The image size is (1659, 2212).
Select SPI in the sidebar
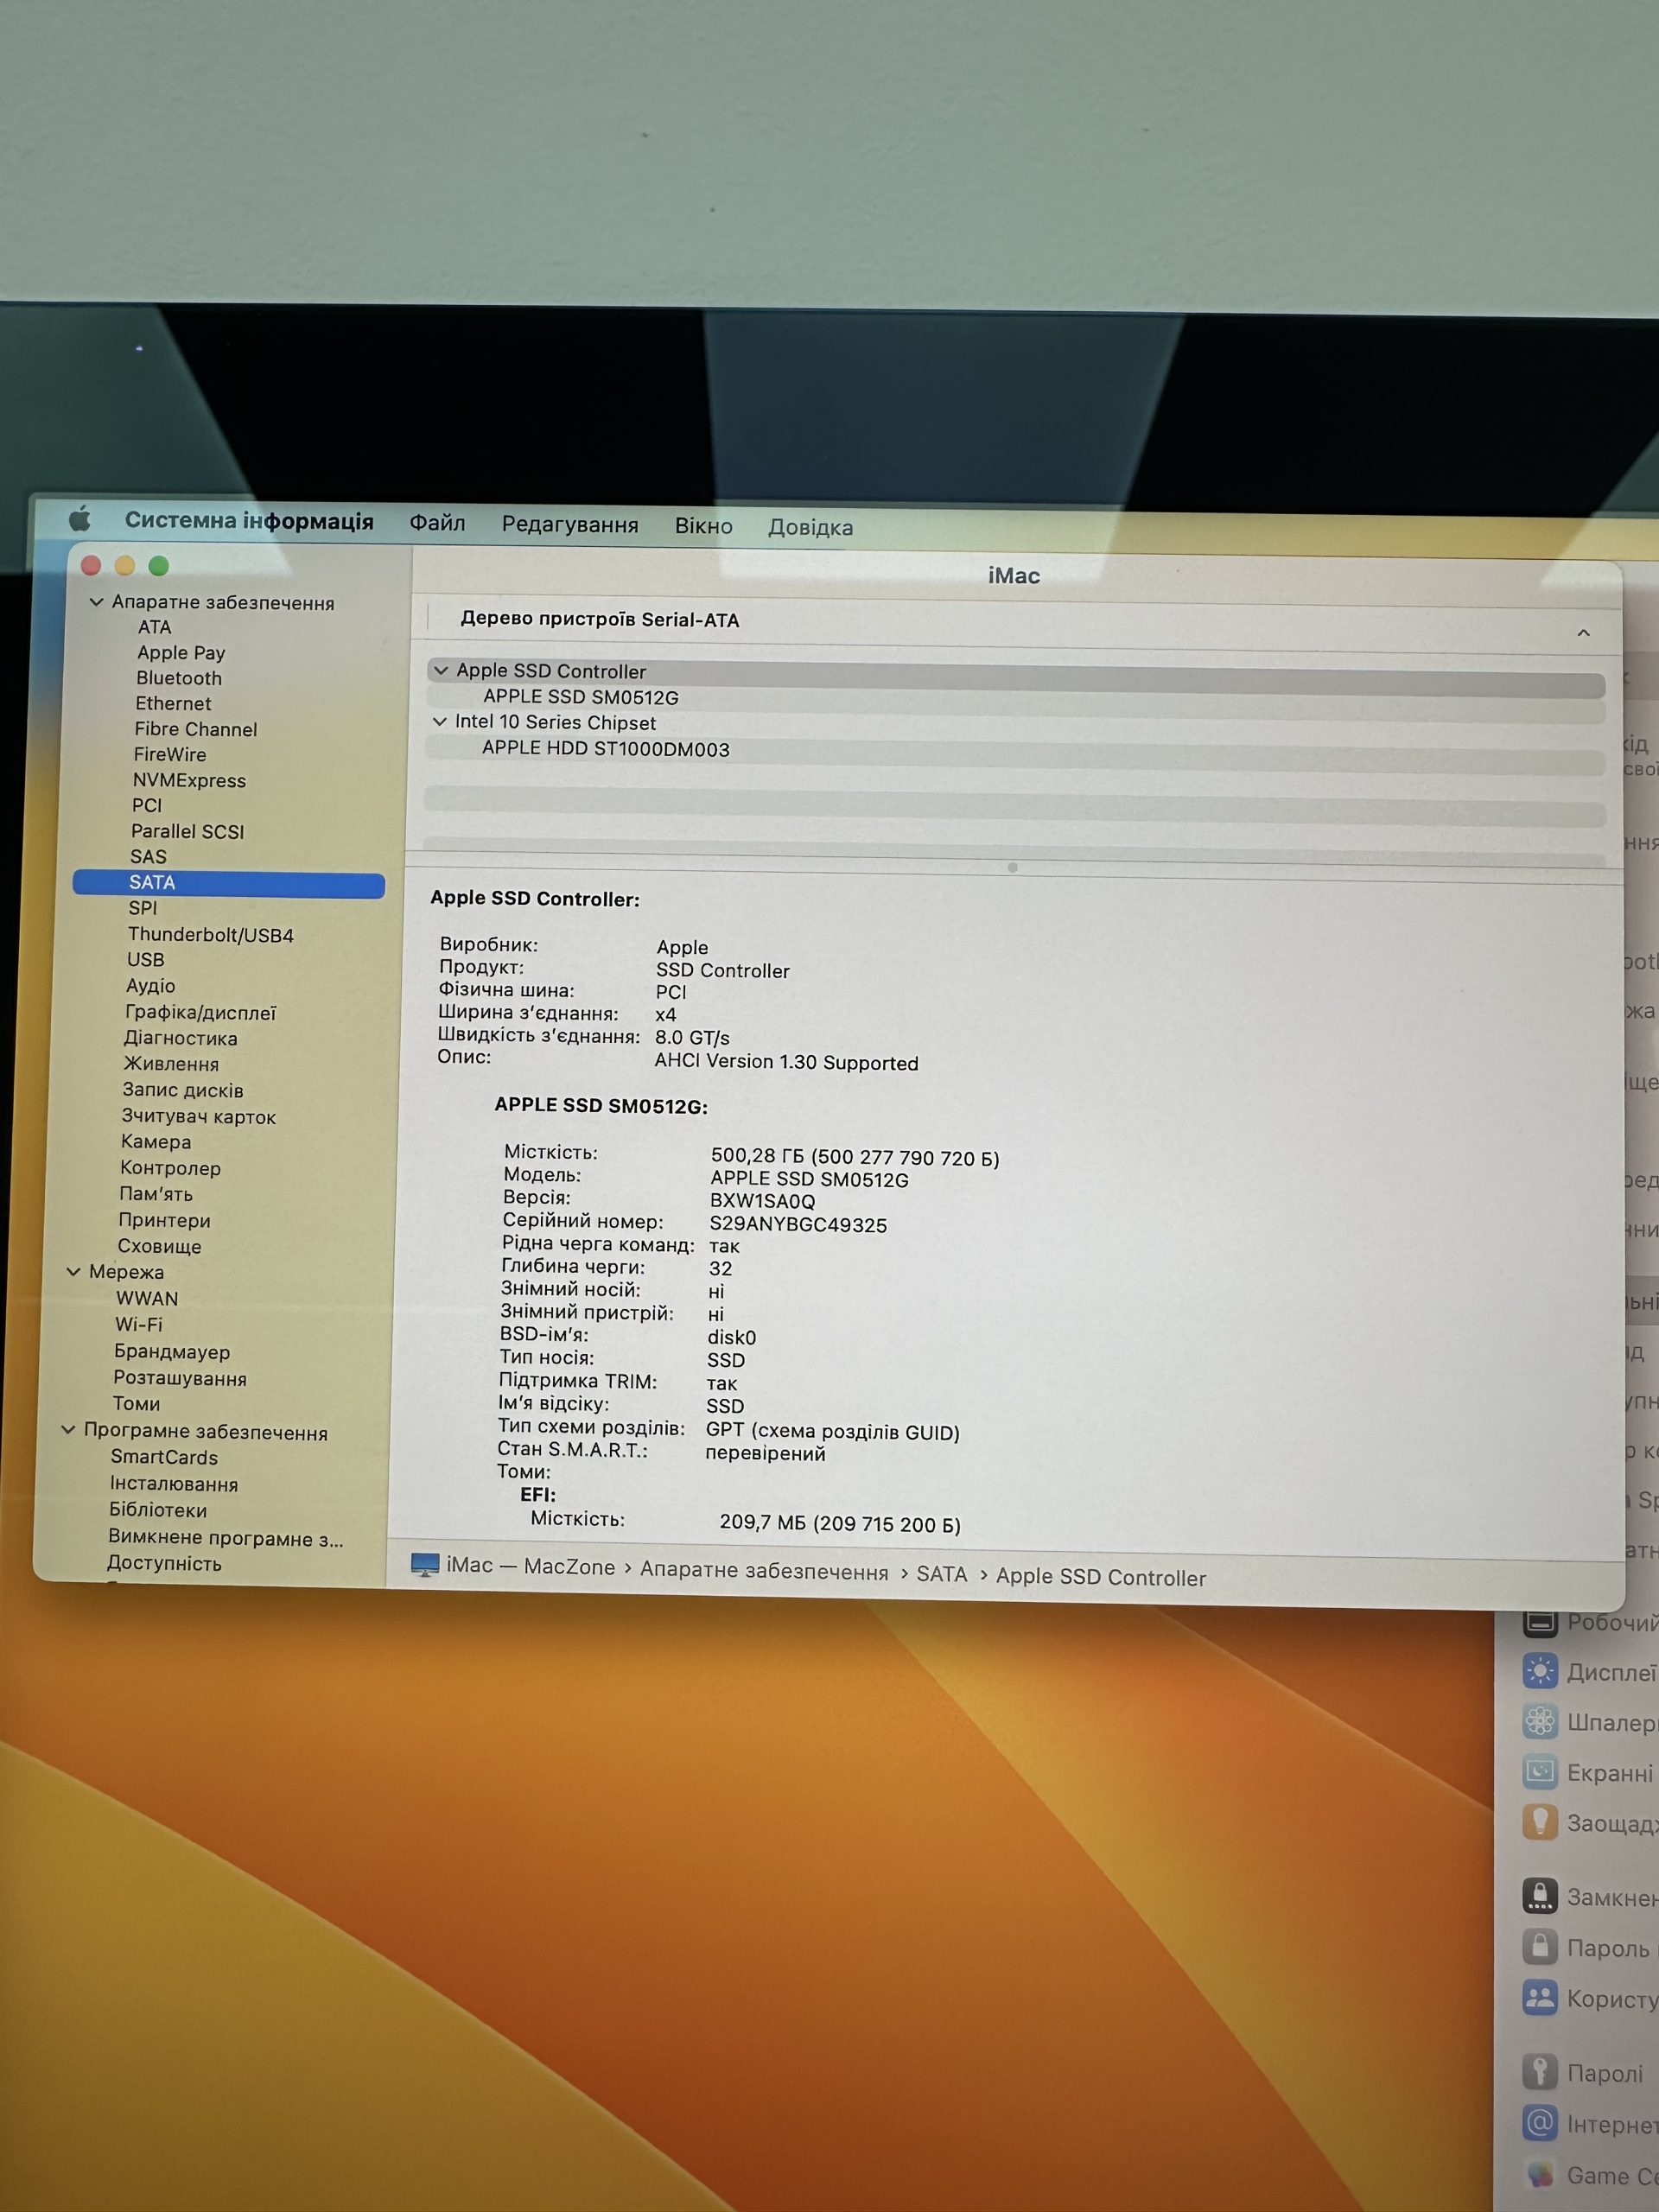(x=142, y=908)
